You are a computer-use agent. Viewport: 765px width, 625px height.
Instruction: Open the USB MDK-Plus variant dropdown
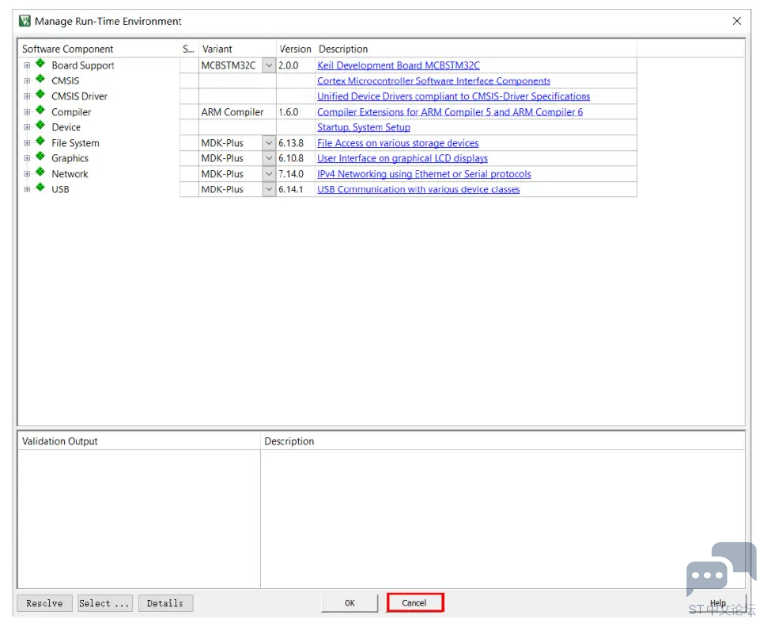click(269, 190)
